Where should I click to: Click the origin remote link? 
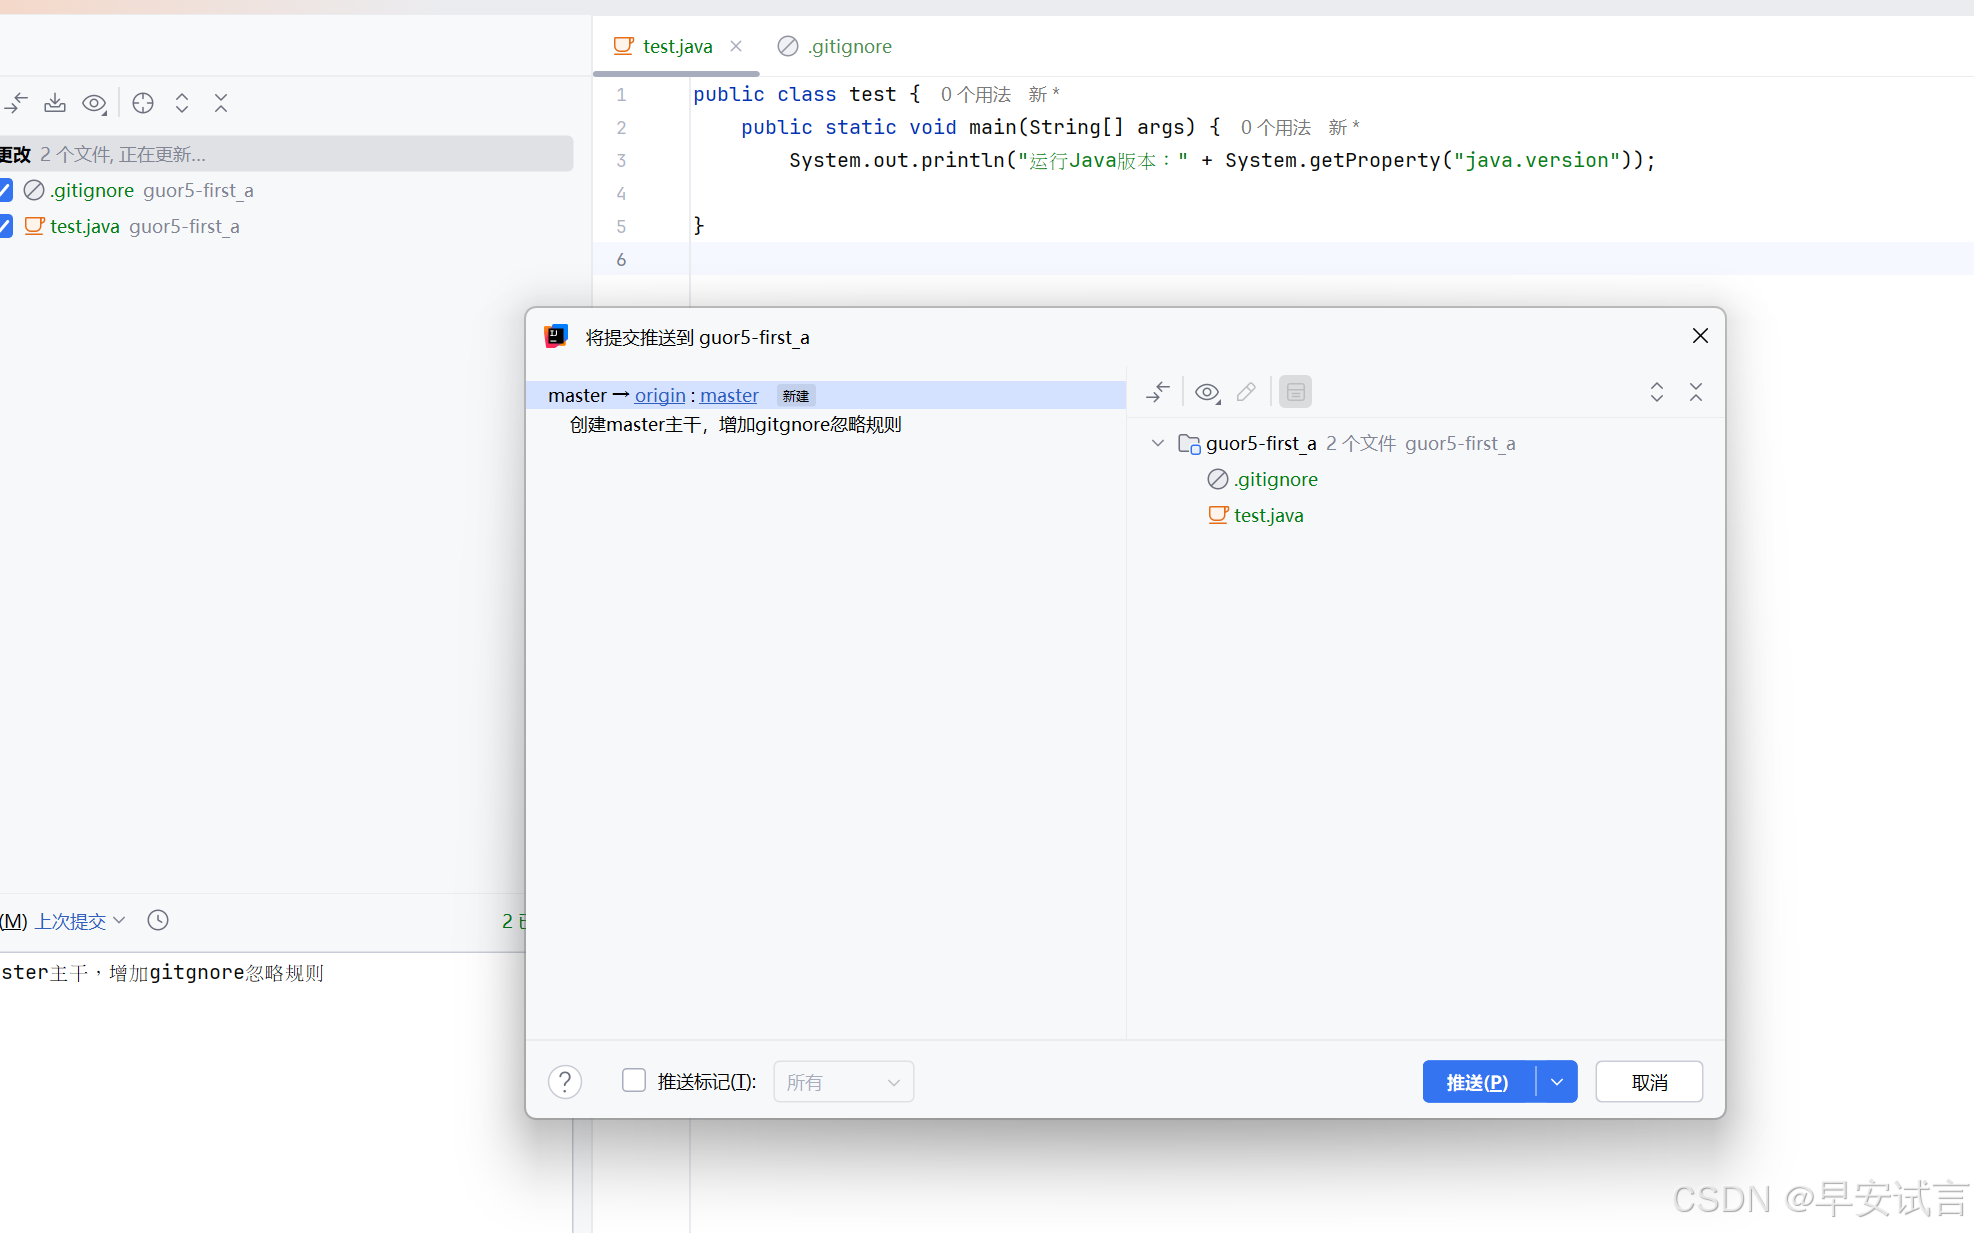click(x=660, y=396)
